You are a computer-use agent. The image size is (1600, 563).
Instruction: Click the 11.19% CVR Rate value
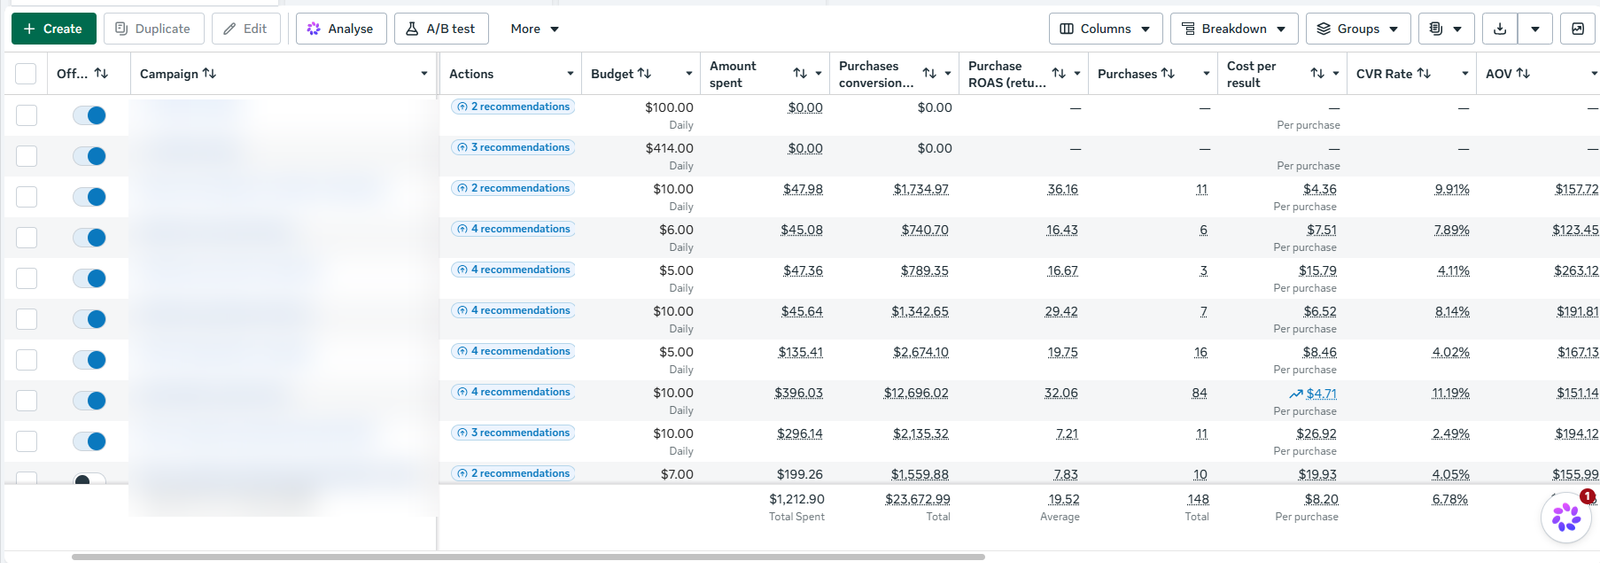pos(1451,393)
